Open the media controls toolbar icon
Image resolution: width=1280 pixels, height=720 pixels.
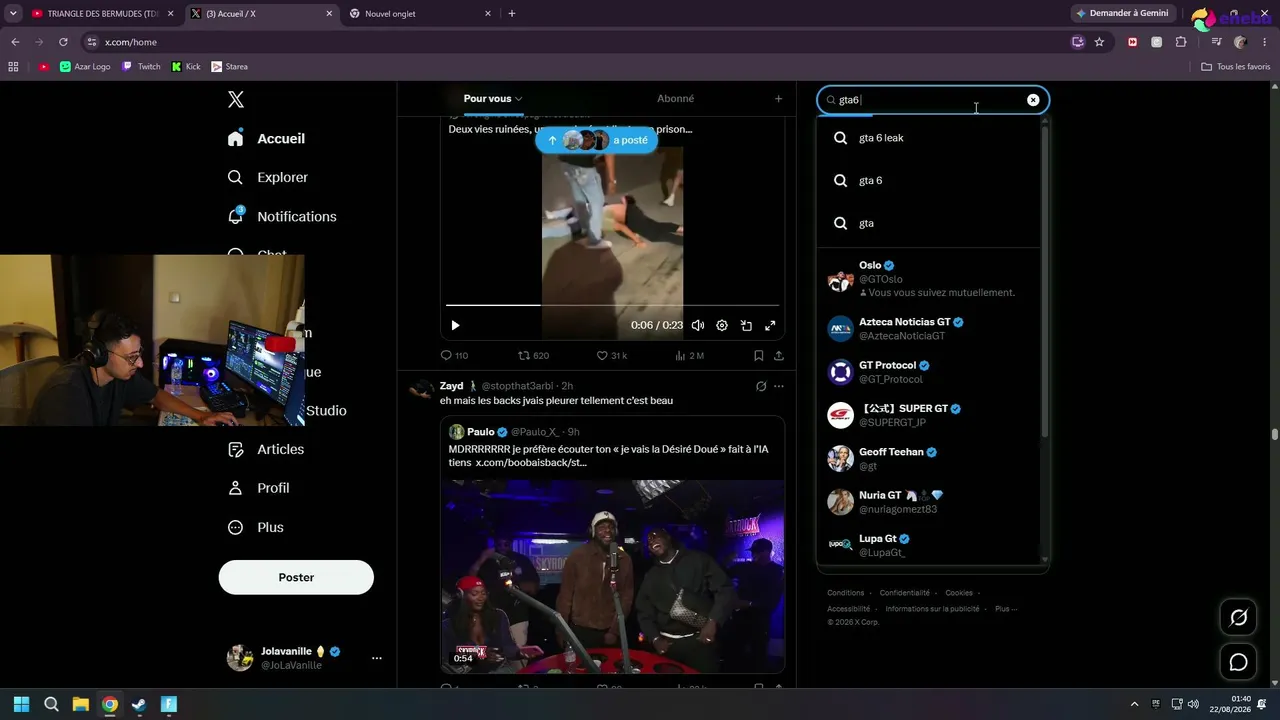(1216, 42)
